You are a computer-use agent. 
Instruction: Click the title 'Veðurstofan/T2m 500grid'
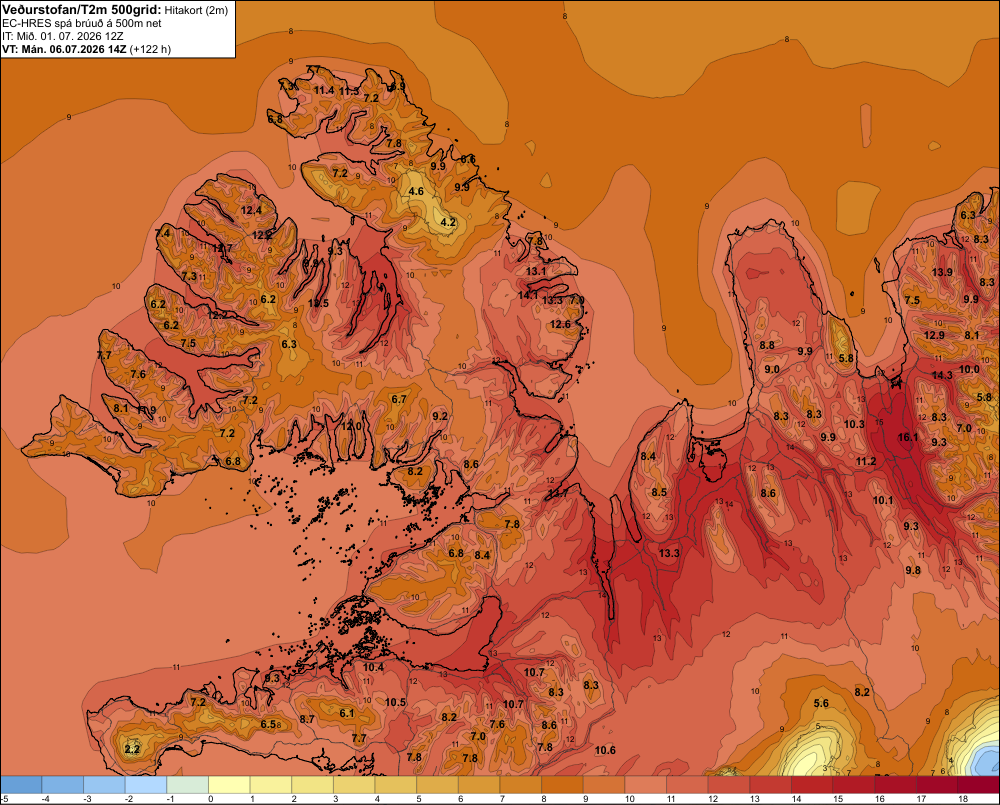coord(81,9)
